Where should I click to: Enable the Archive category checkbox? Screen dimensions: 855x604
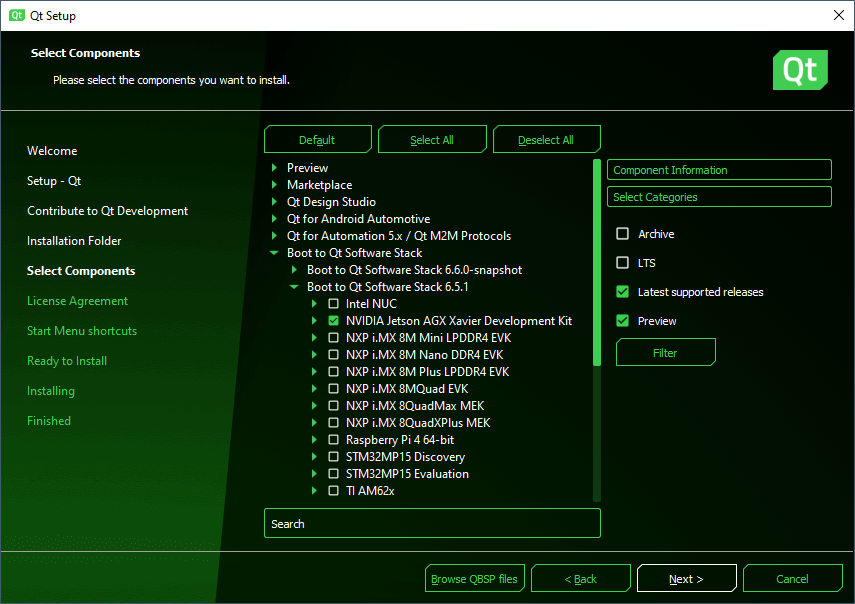623,234
